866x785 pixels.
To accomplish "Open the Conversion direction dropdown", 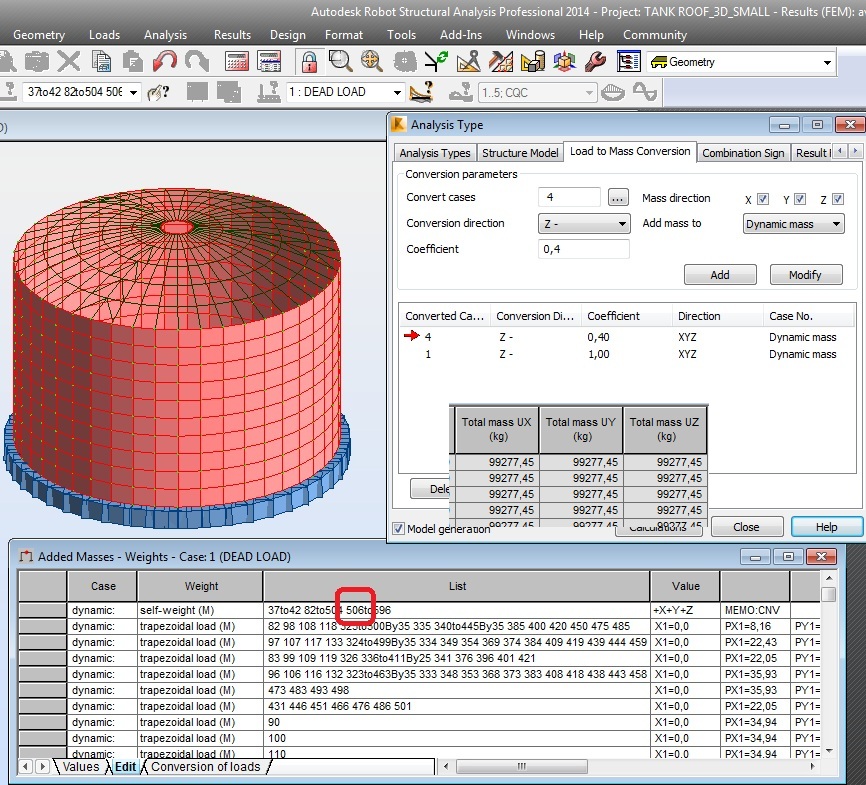I will tap(621, 224).
